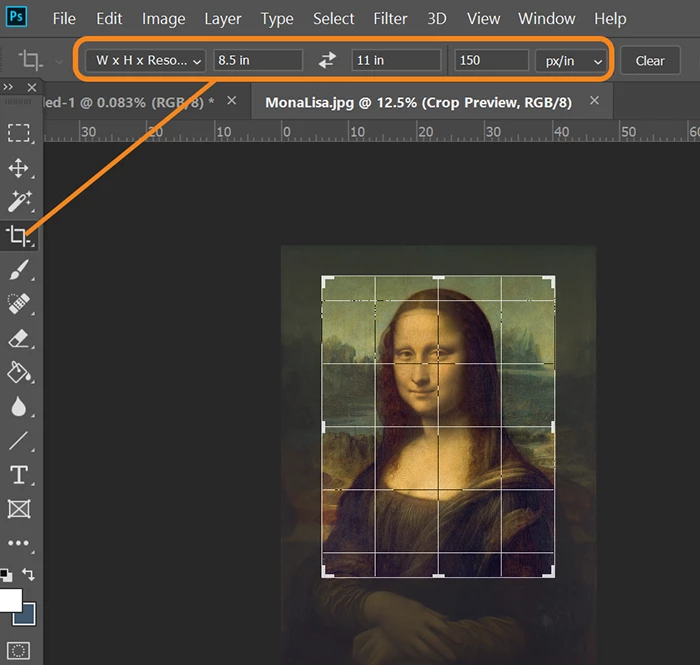Screen dimensions: 700x665
Task: Click the horizontal ruler above the canvas
Action: pos(371,131)
